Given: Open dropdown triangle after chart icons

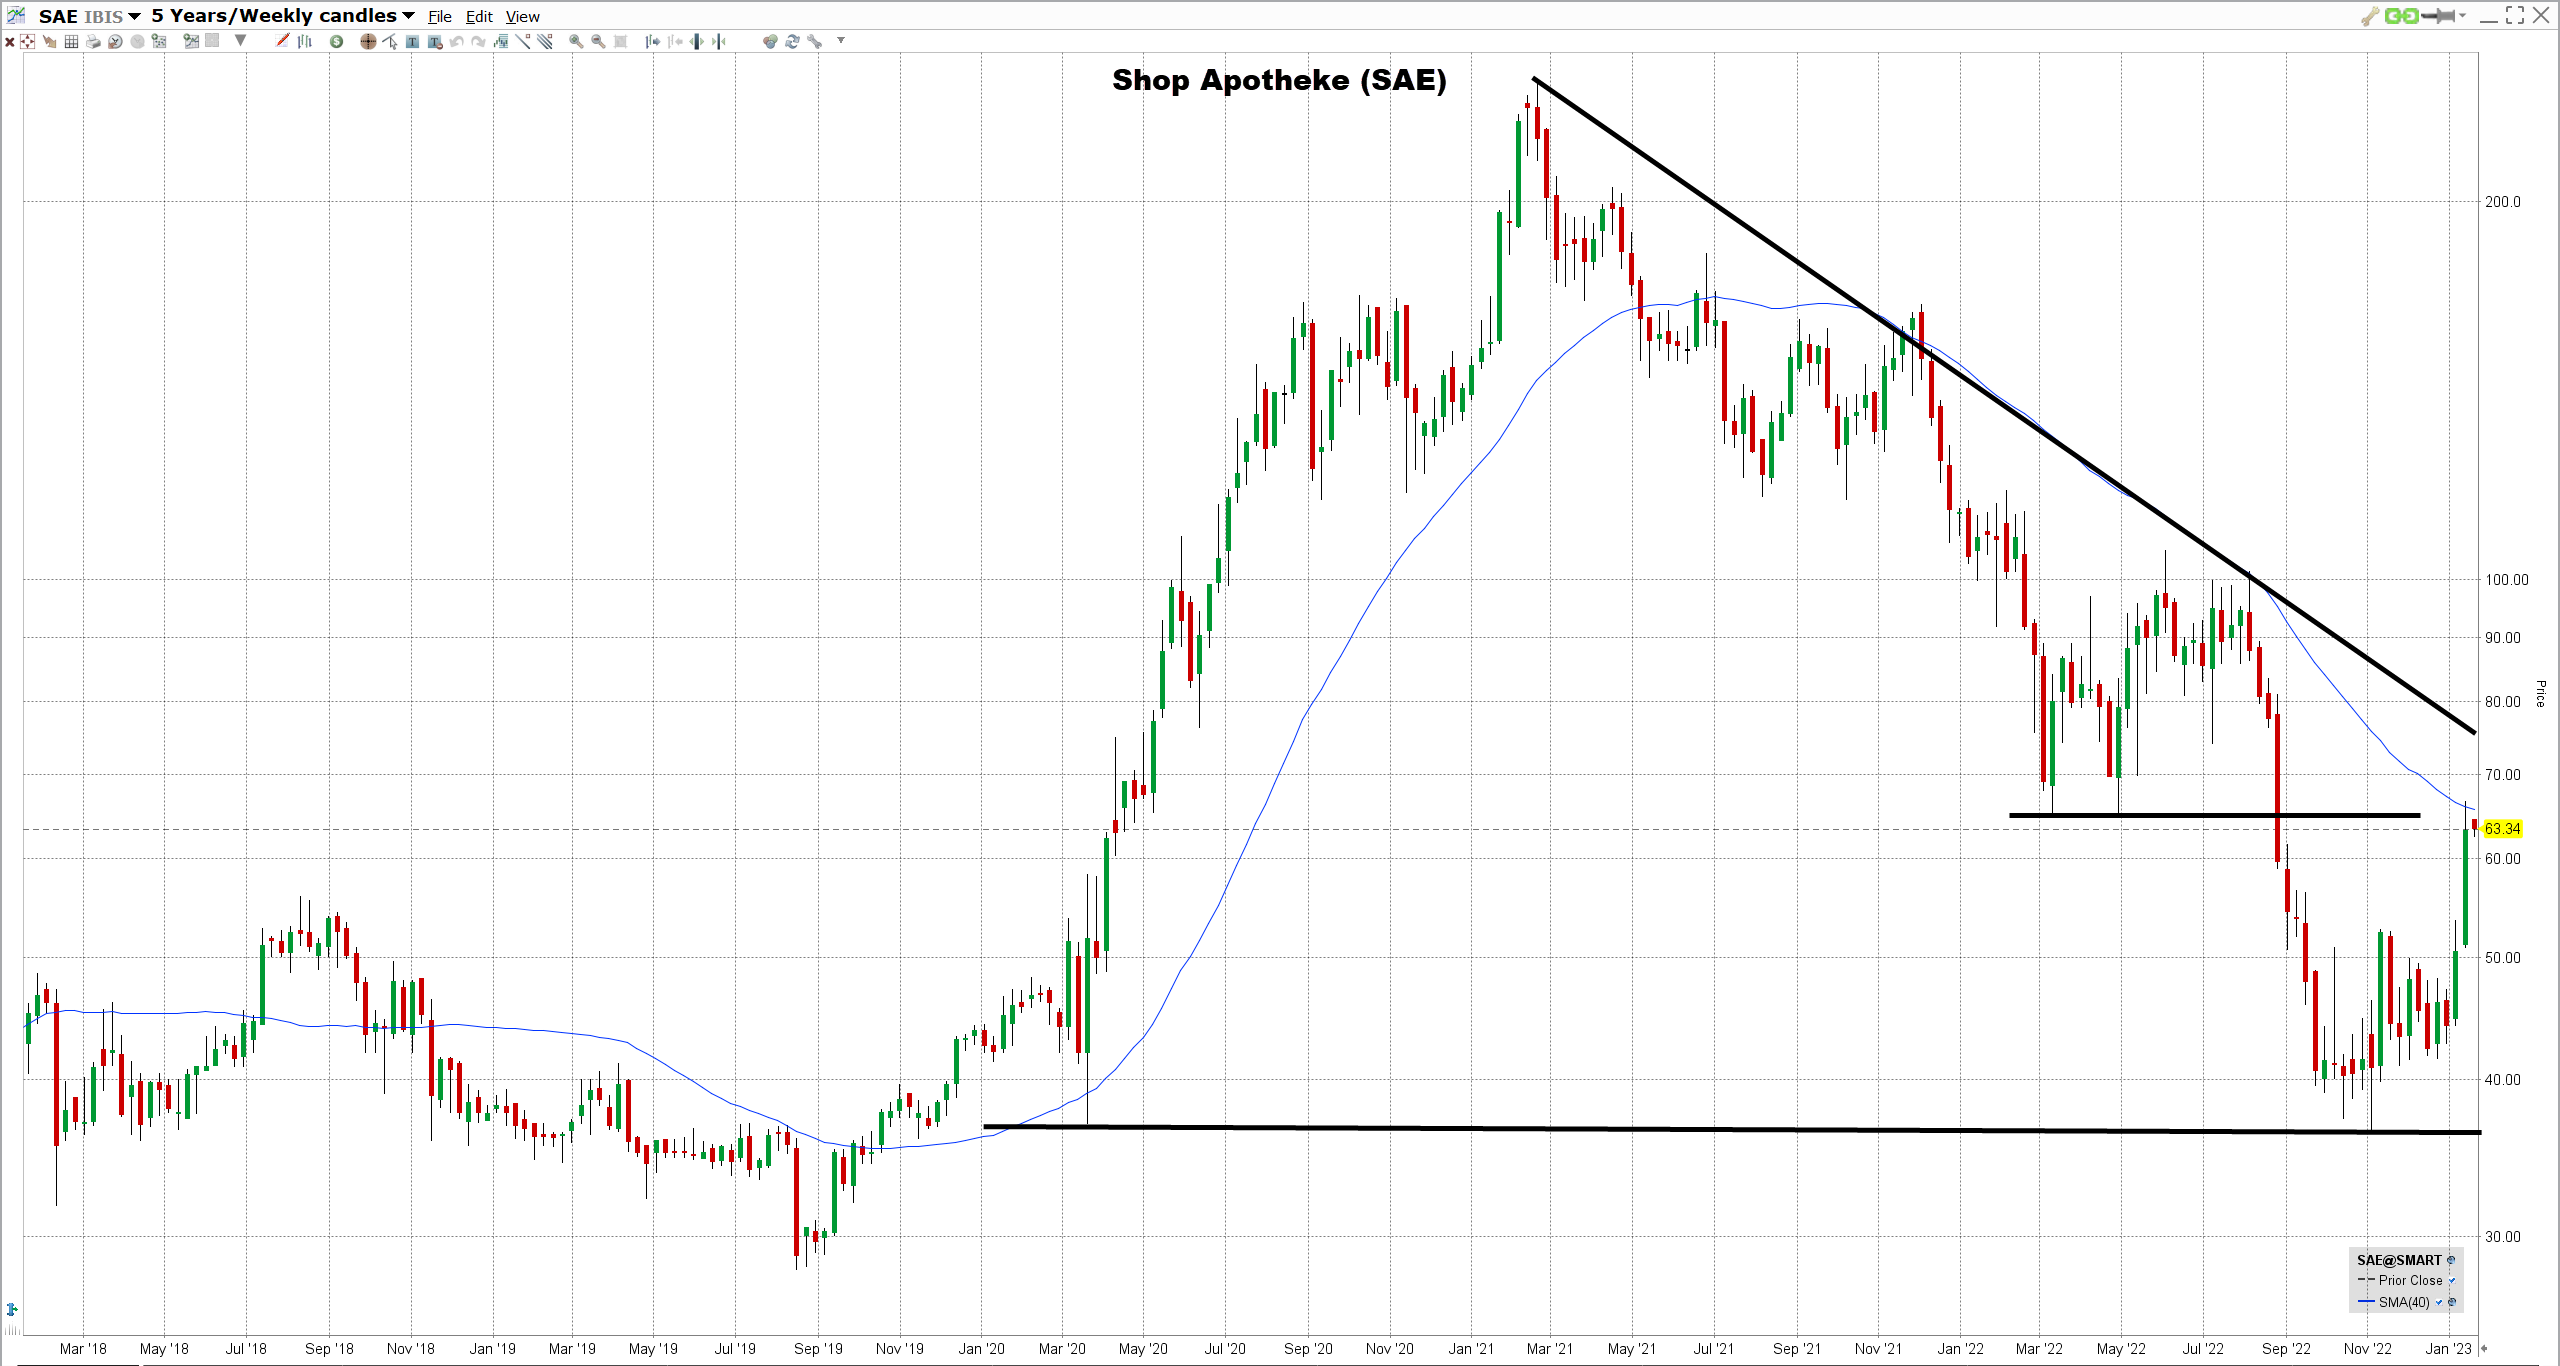Looking at the screenshot, I should [240, 40].
